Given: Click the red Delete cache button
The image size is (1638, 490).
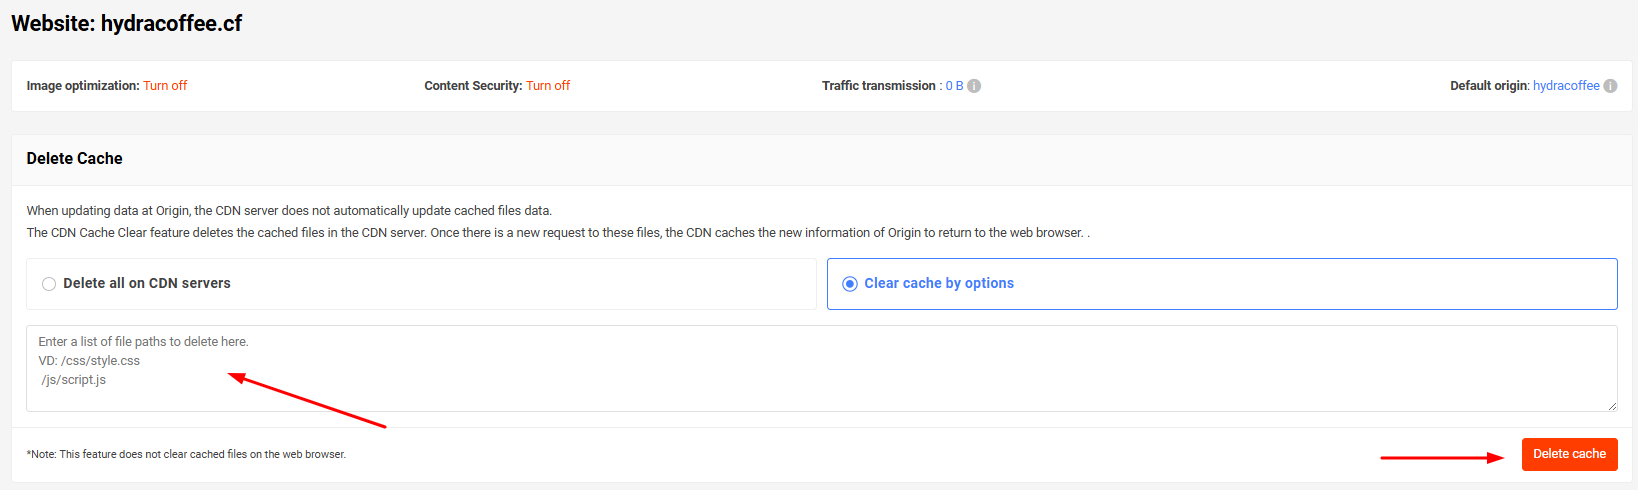Looking at the screenshot, I should click(x=1570, y=454).
